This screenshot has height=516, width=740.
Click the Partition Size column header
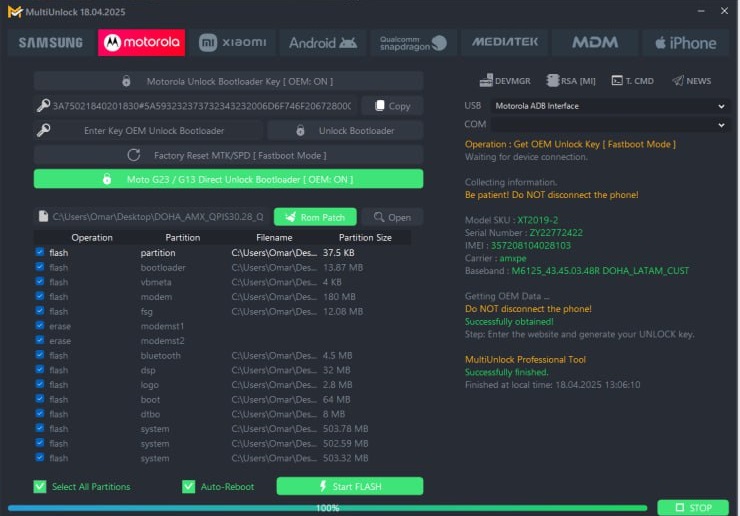click(365, 237)
